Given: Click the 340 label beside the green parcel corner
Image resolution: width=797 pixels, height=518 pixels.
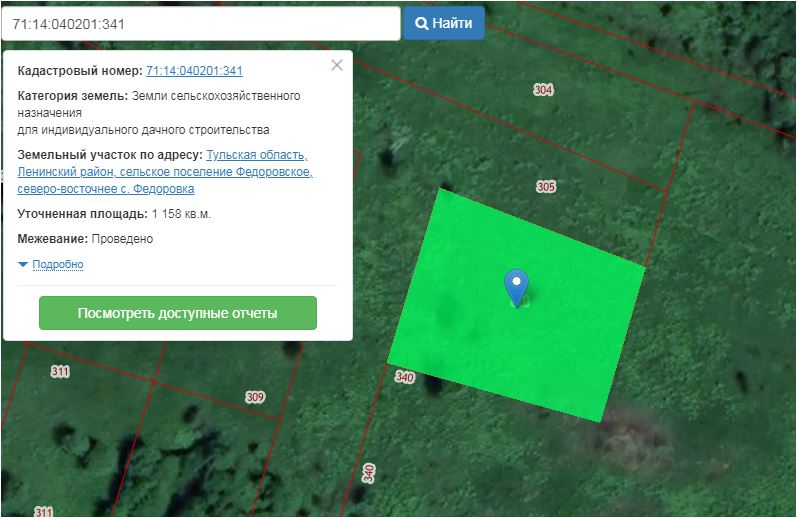Looking at the screenshot, I should tap(404, 377).
